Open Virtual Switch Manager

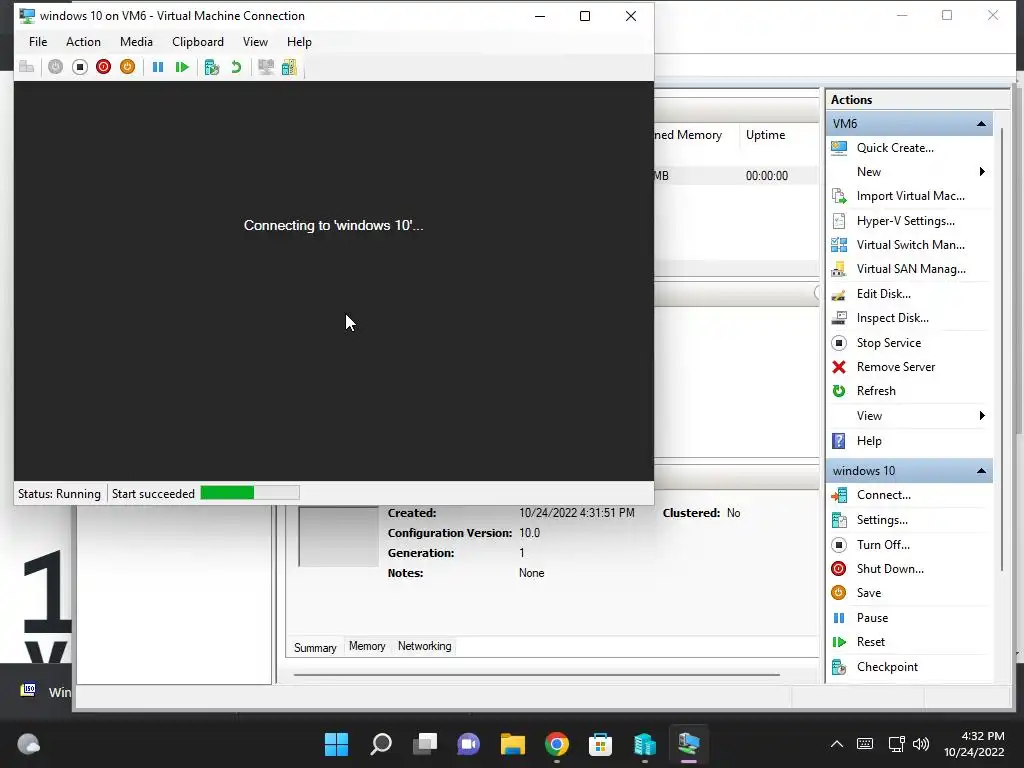tap(910, 245)
